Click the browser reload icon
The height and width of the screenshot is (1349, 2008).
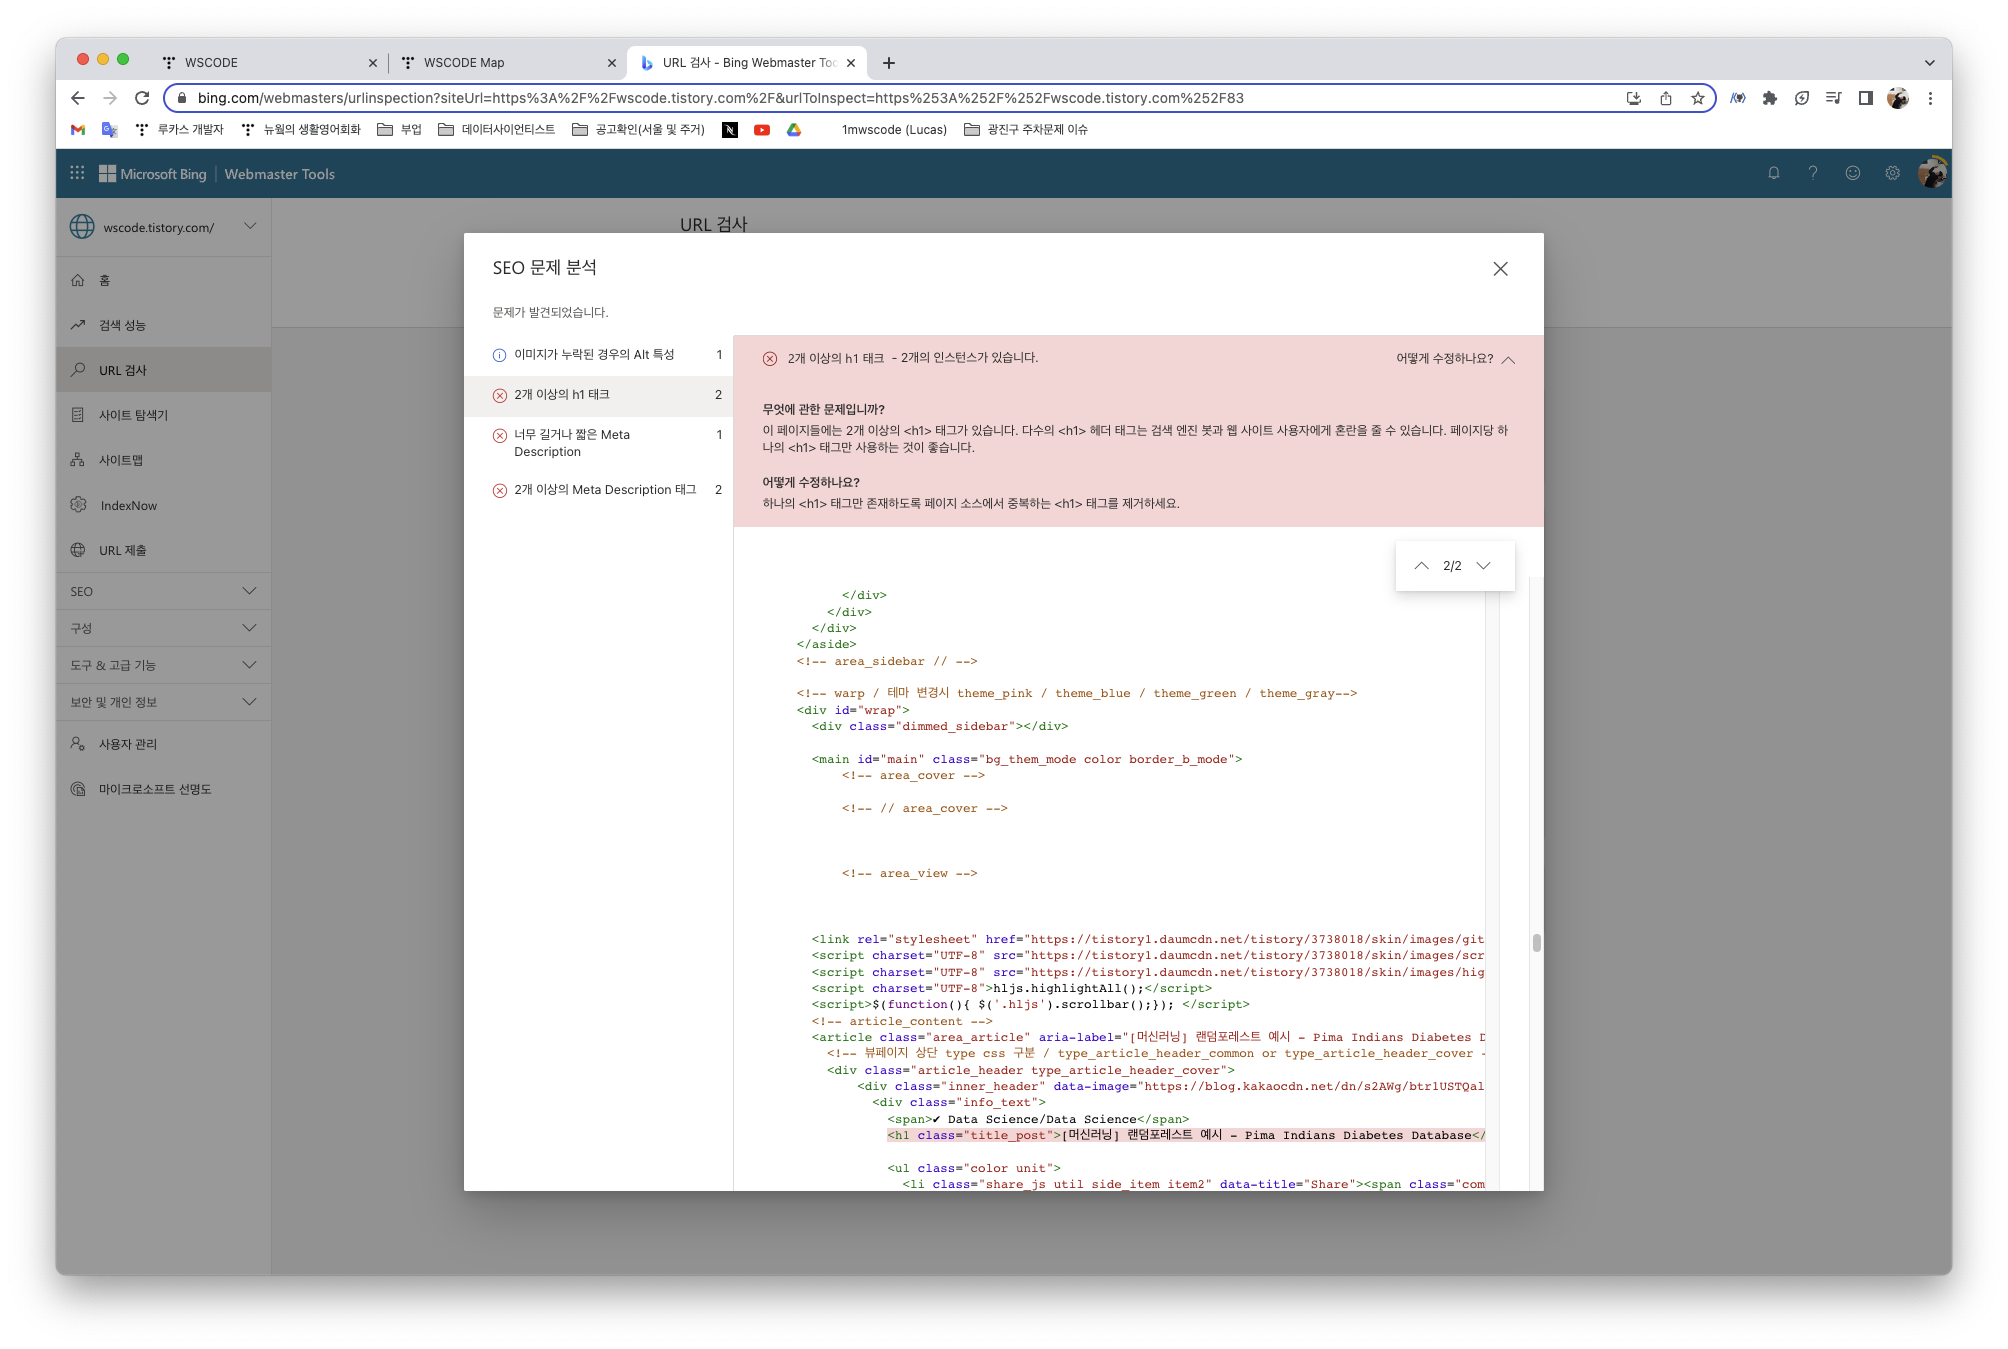(x=142, y=98)
